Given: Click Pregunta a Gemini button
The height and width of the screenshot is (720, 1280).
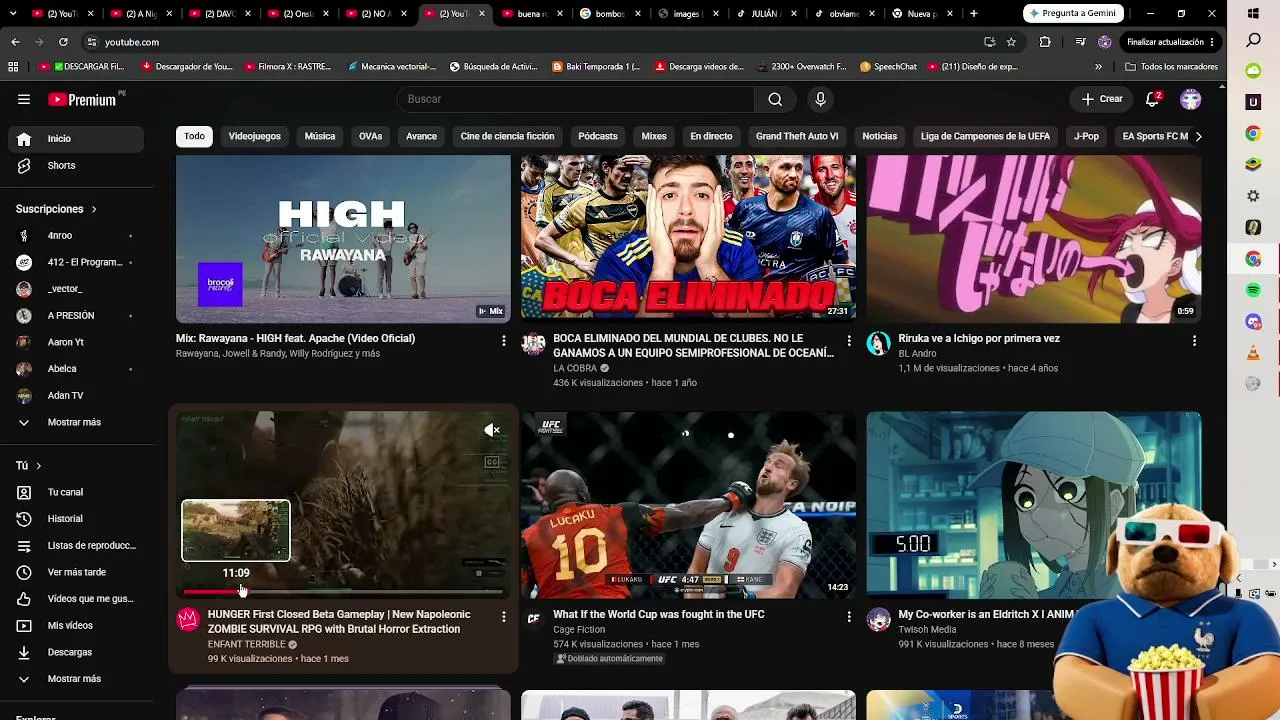Looking at the screenshot, I should [x=1074, y=14].
